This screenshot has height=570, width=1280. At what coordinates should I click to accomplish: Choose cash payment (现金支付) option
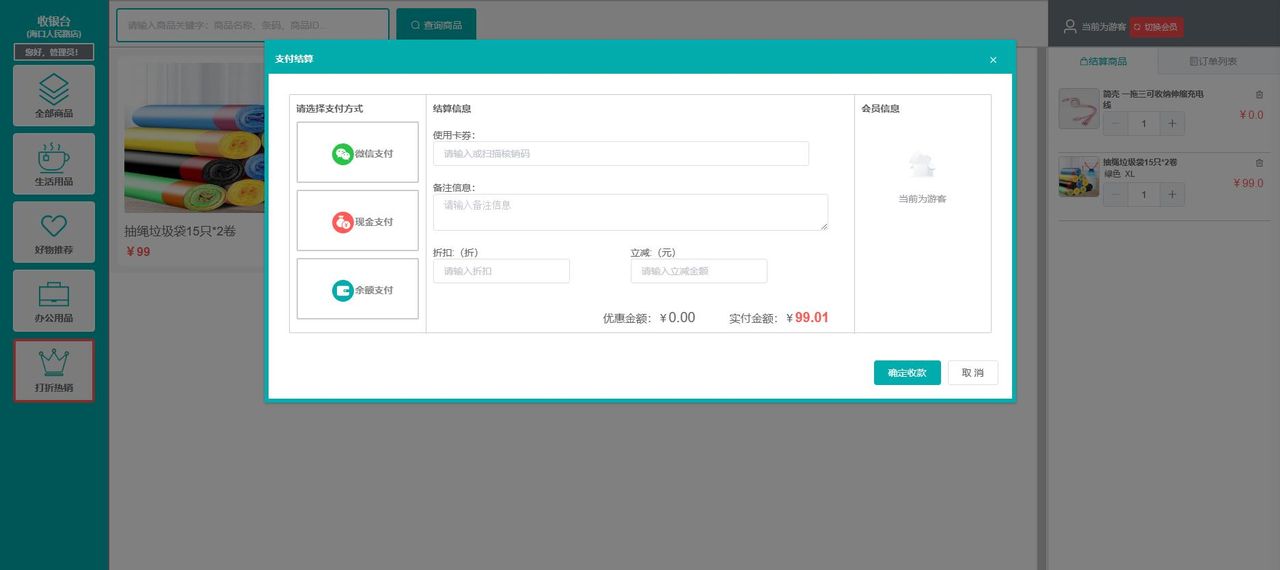357,221
